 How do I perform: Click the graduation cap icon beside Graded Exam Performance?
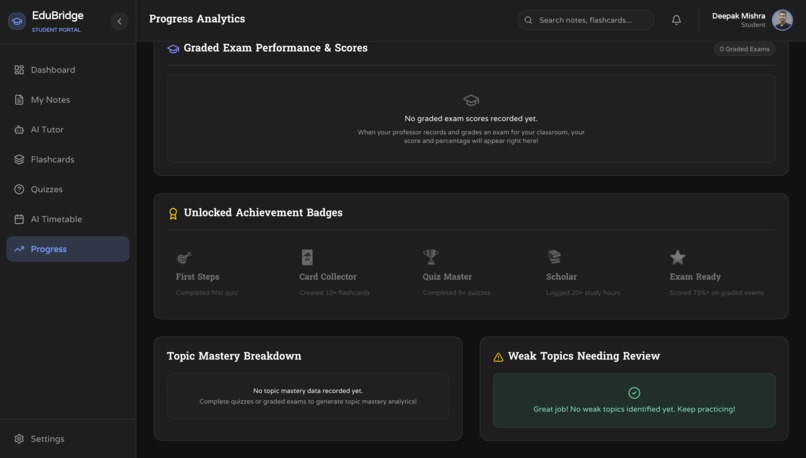click(x=173, y=49)
